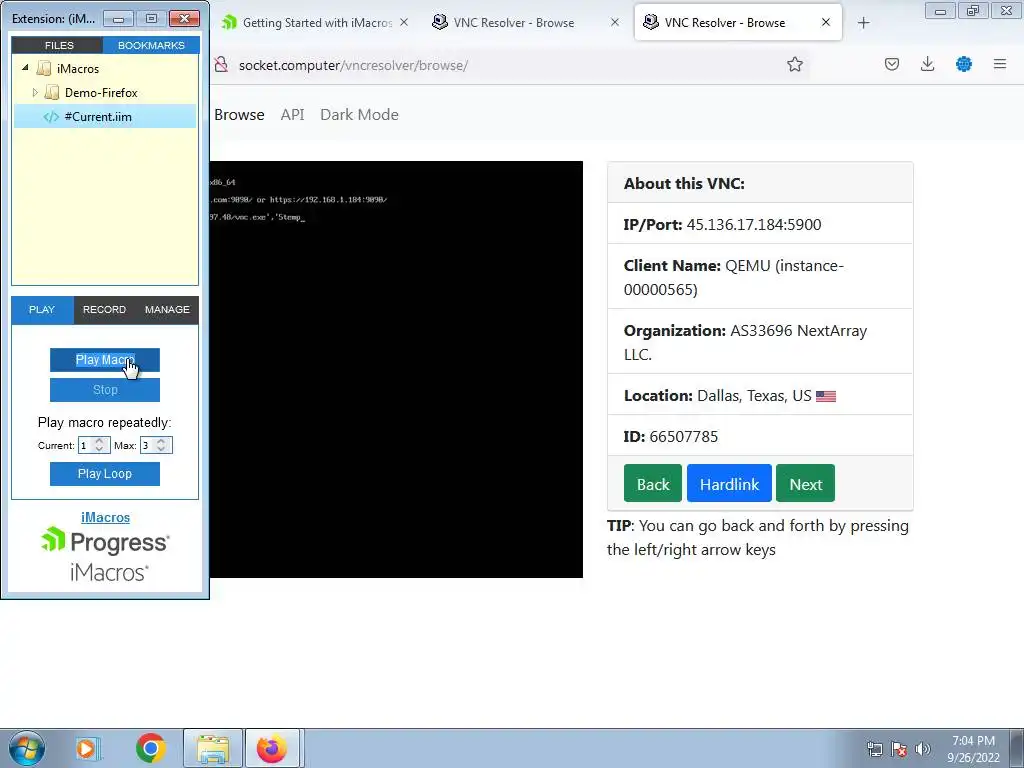Click the US flag icon
Viewport: 1024px width, 768px height.
pos(826,396)
